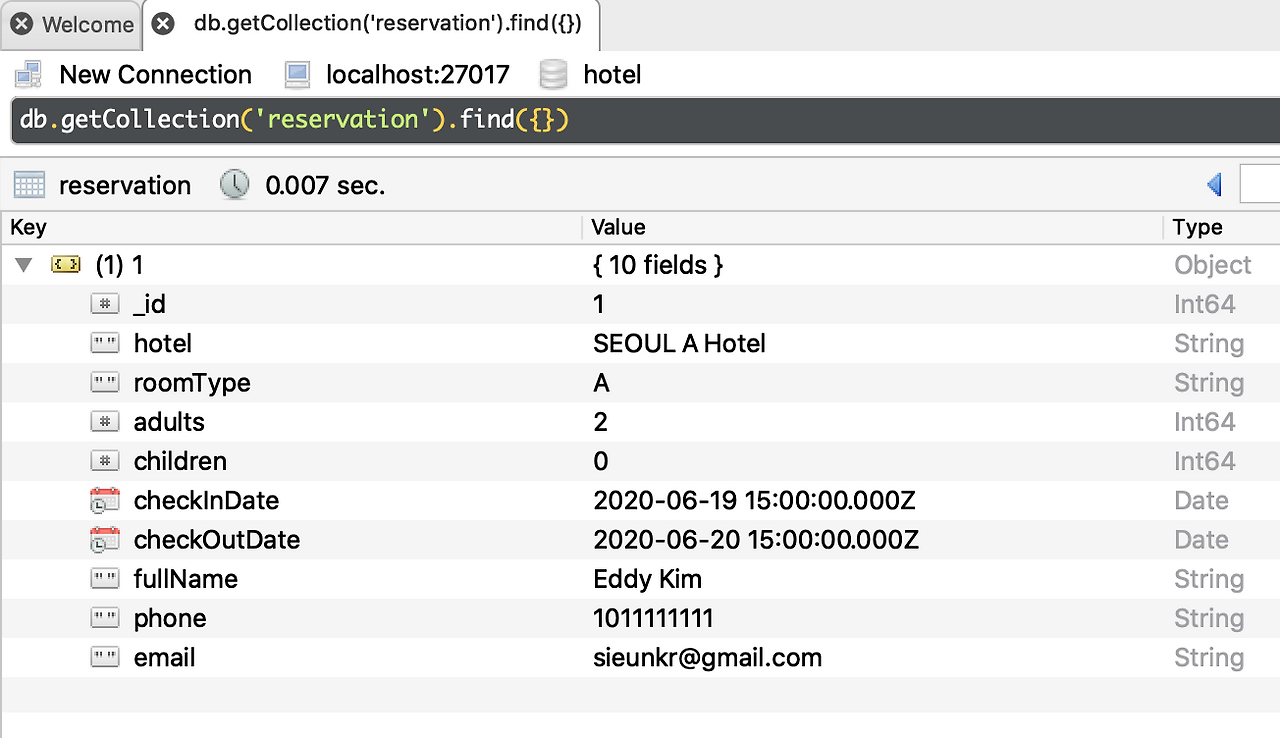Click the Int64 icon beside adults field

tap(105, 422)
